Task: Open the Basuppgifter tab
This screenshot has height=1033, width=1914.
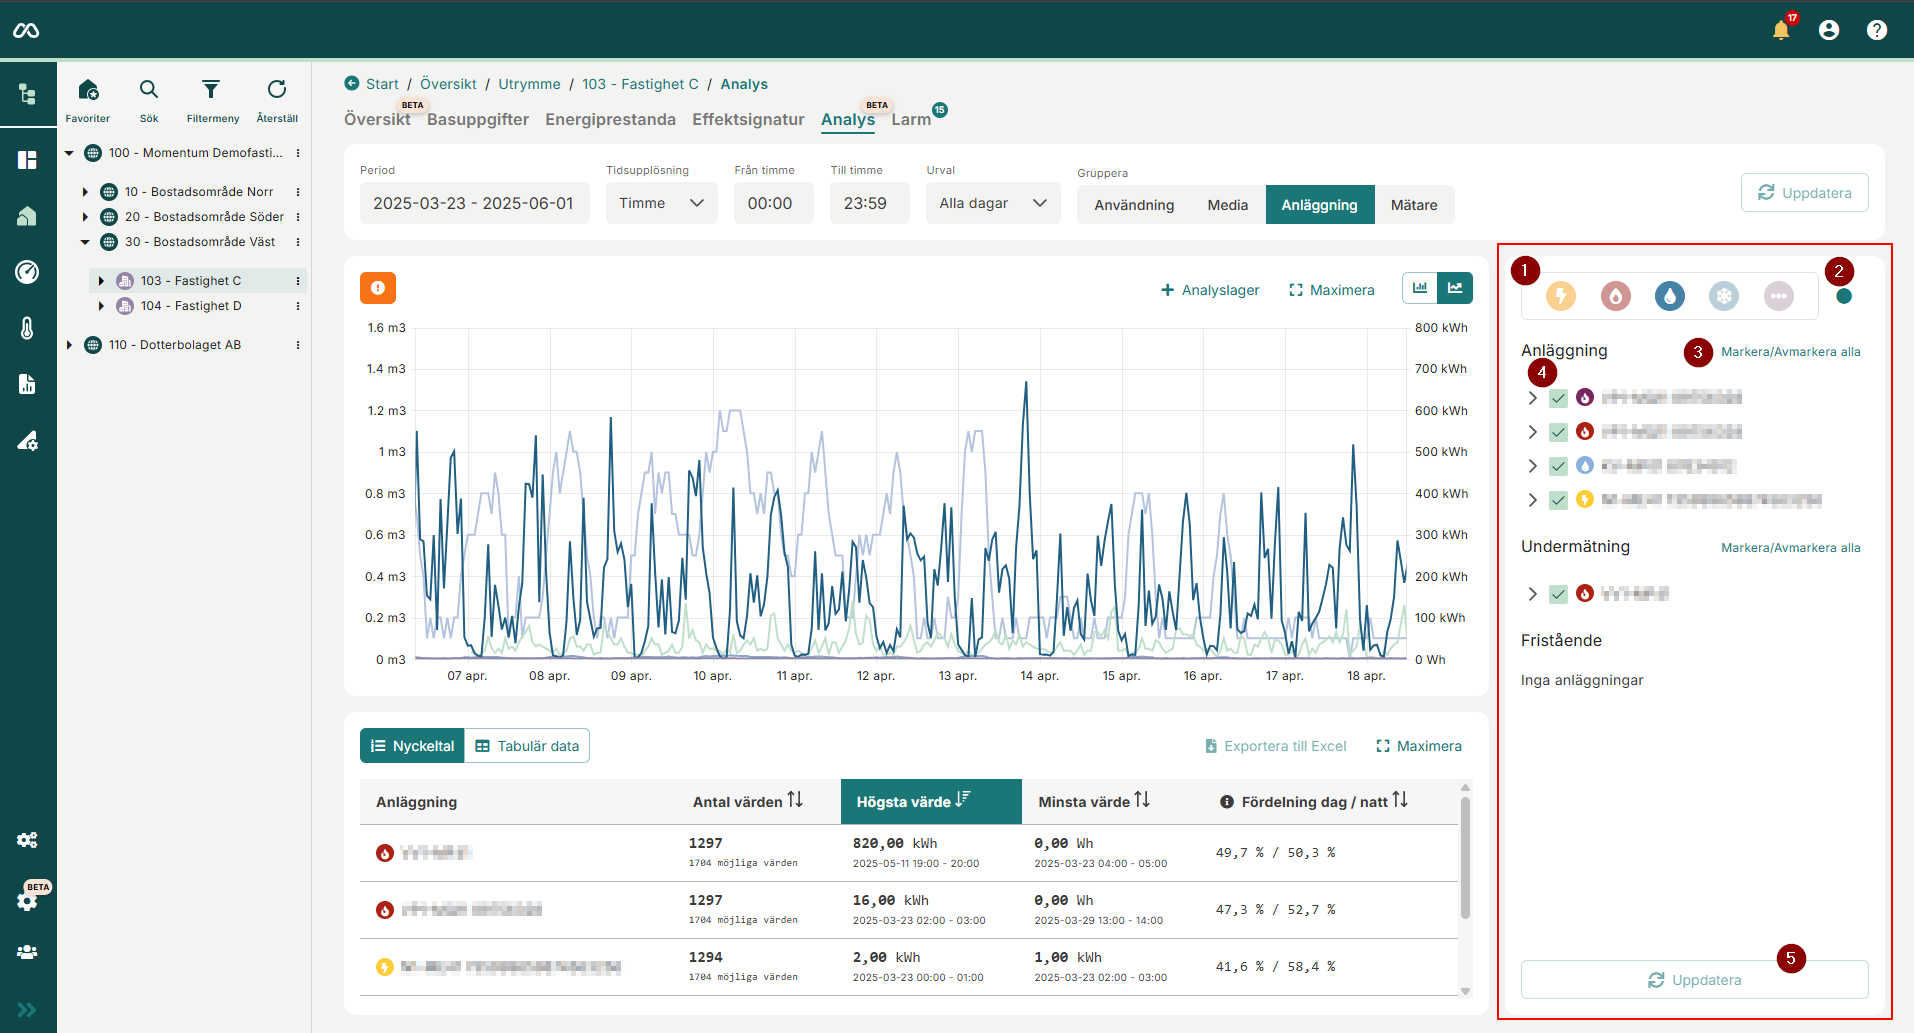Action: pyautogui.click(x=478, y=119)
